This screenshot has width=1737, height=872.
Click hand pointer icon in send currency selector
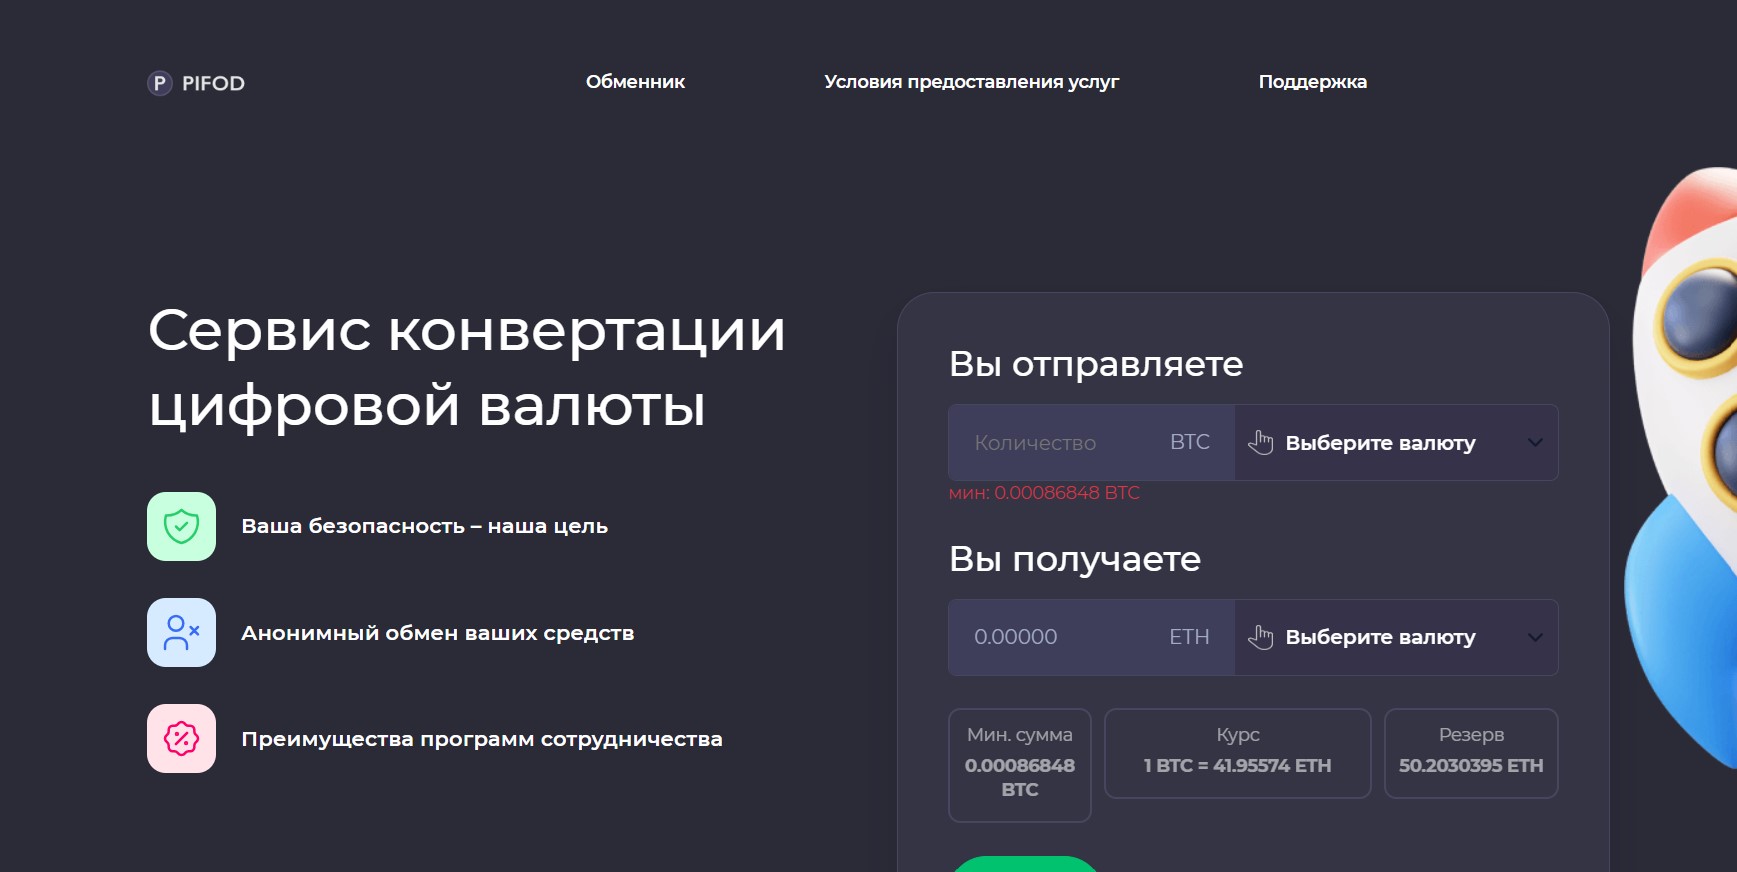pos(1261,442)
